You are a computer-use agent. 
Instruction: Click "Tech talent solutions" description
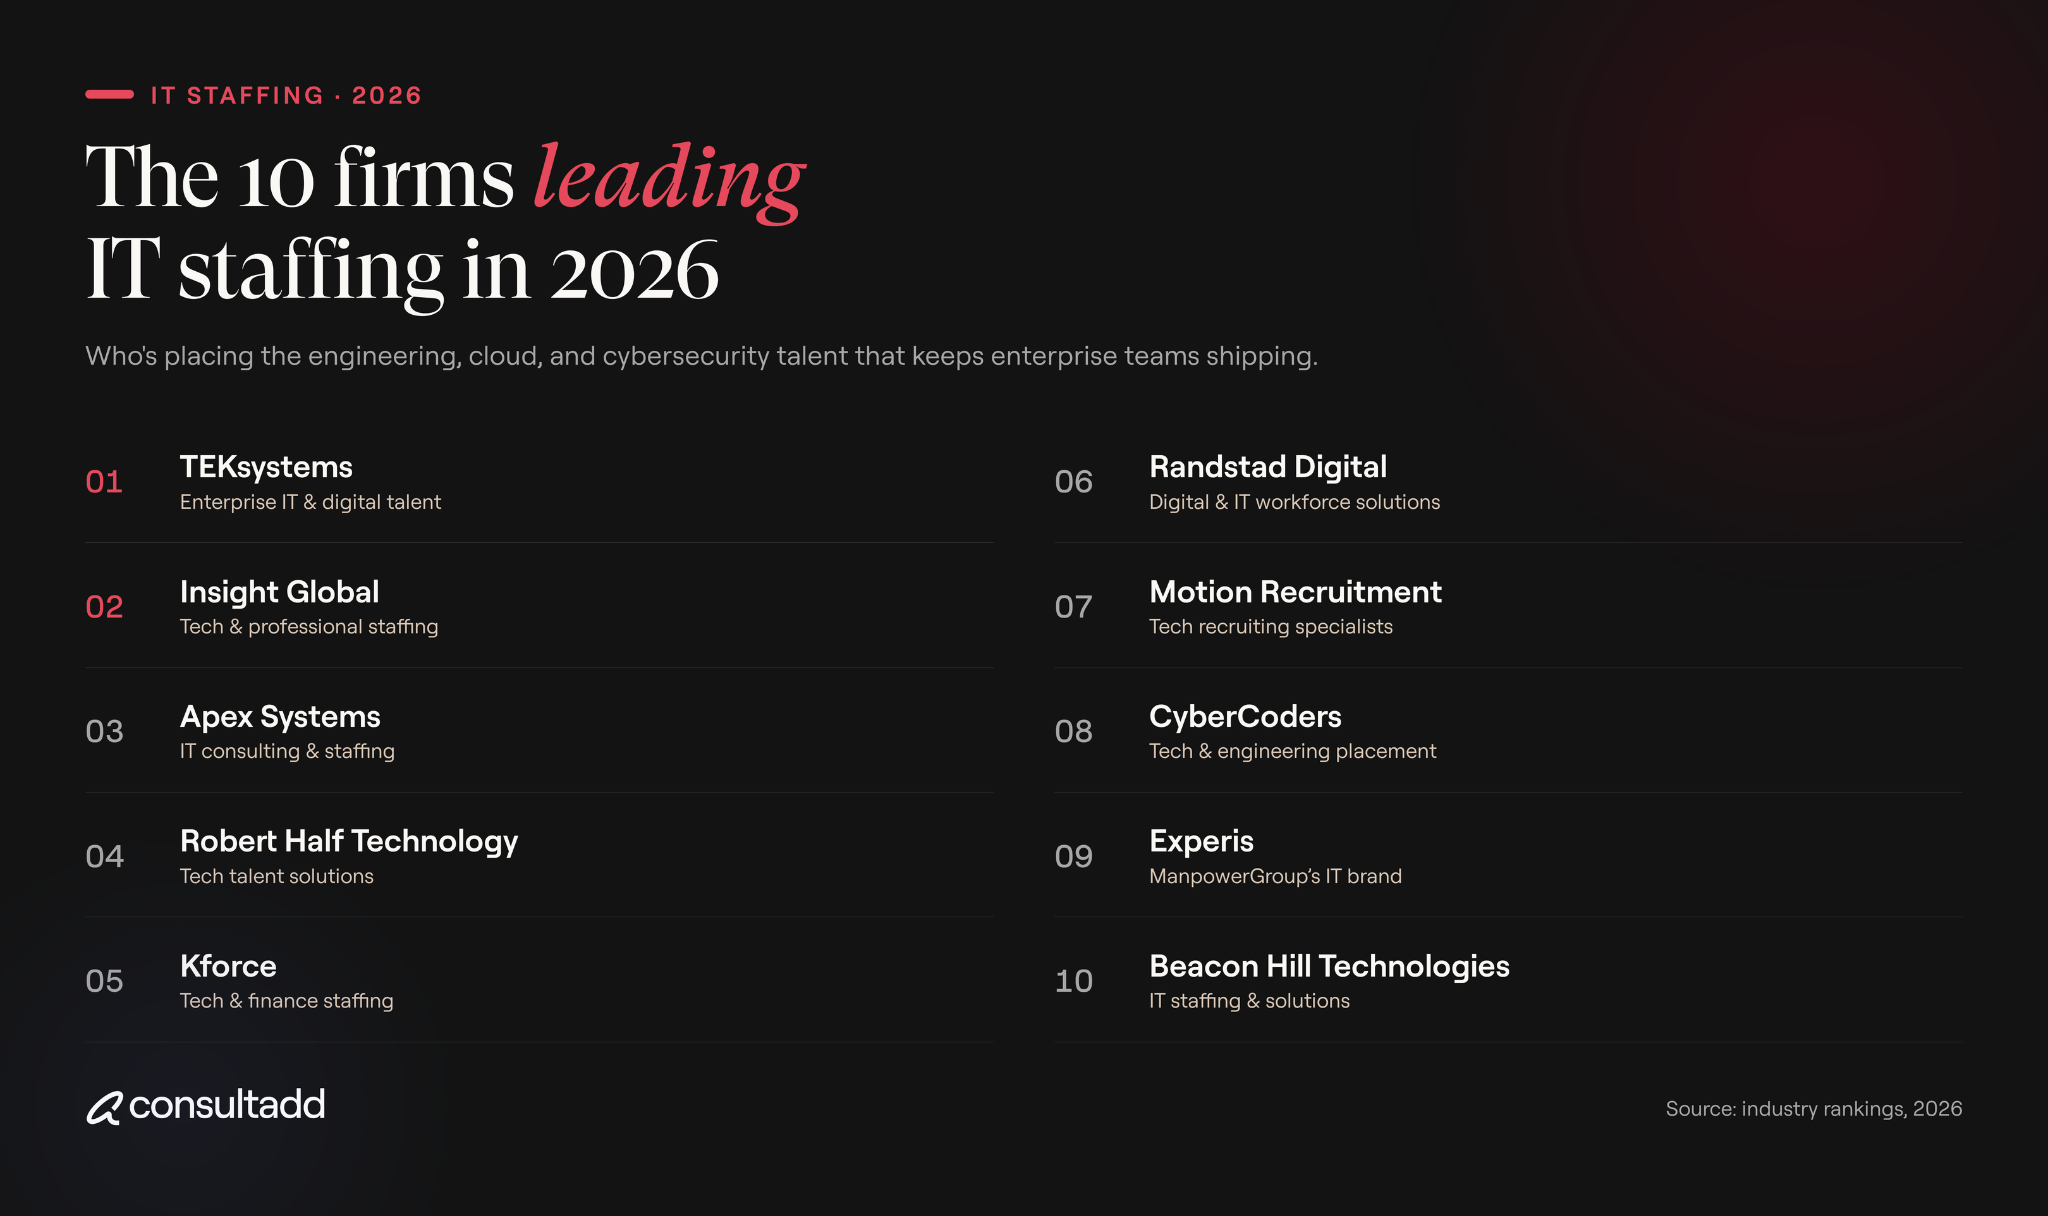[x=277, y=876]
